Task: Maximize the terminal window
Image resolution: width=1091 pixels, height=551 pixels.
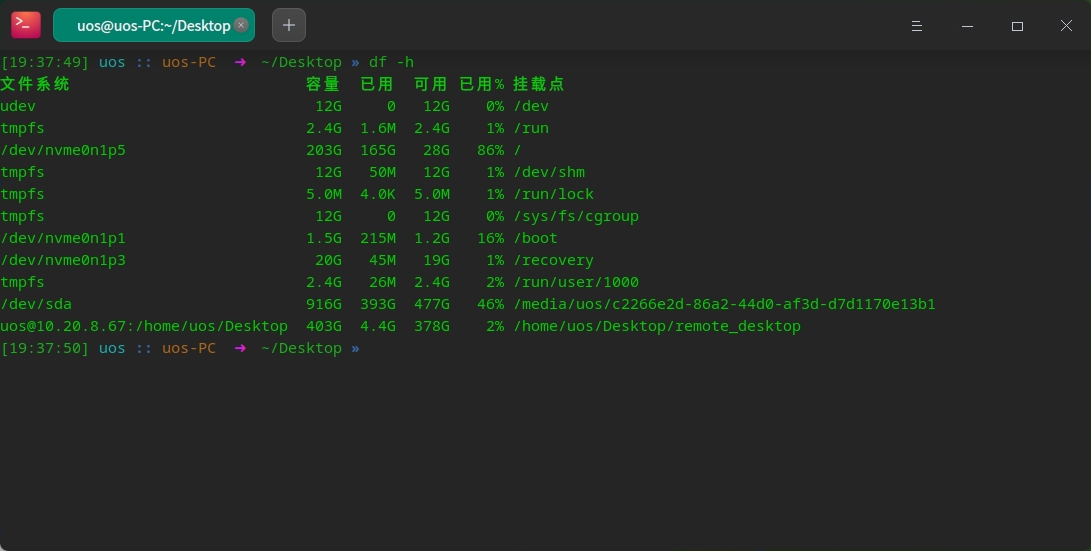Action: tap(1017, 26)
